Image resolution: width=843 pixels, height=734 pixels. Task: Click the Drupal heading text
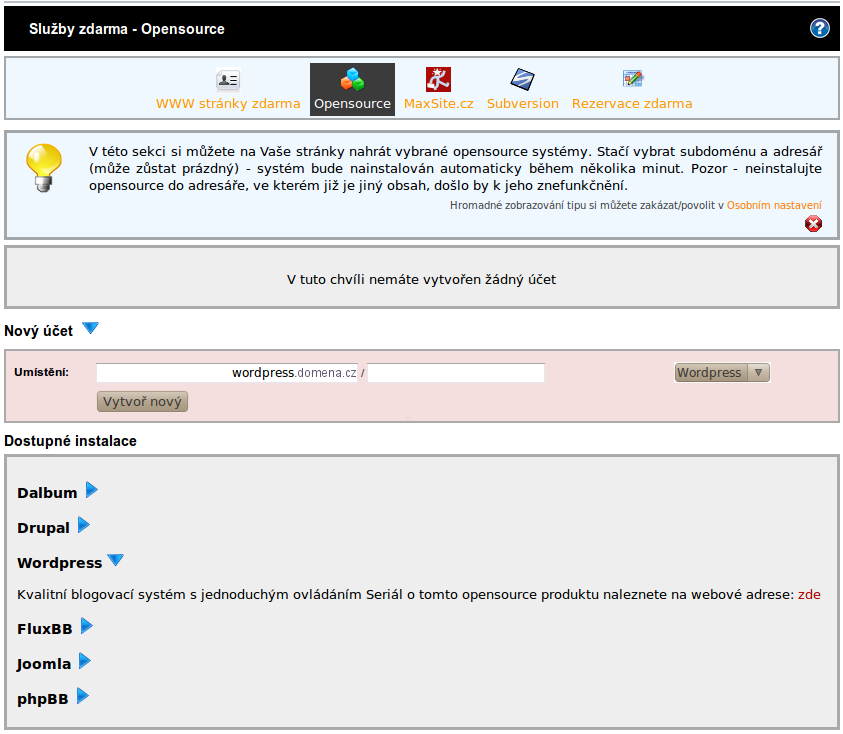(x=44, y=528)
